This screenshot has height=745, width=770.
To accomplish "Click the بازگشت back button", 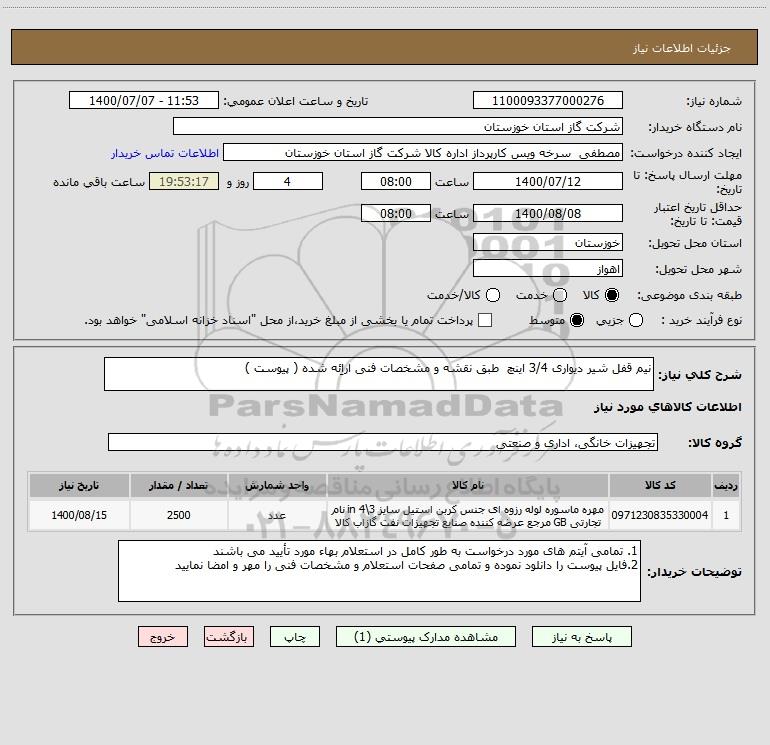I will pos(229,636).
